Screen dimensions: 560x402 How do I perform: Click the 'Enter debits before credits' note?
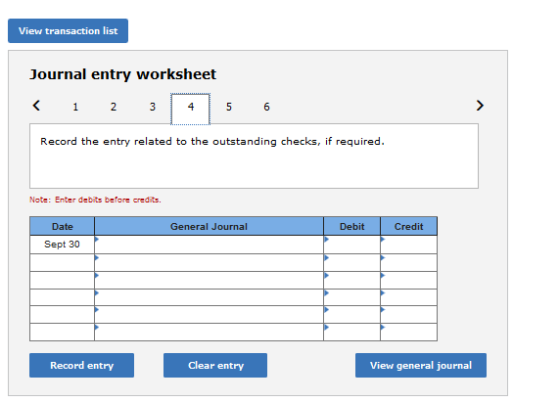[95, 200]
